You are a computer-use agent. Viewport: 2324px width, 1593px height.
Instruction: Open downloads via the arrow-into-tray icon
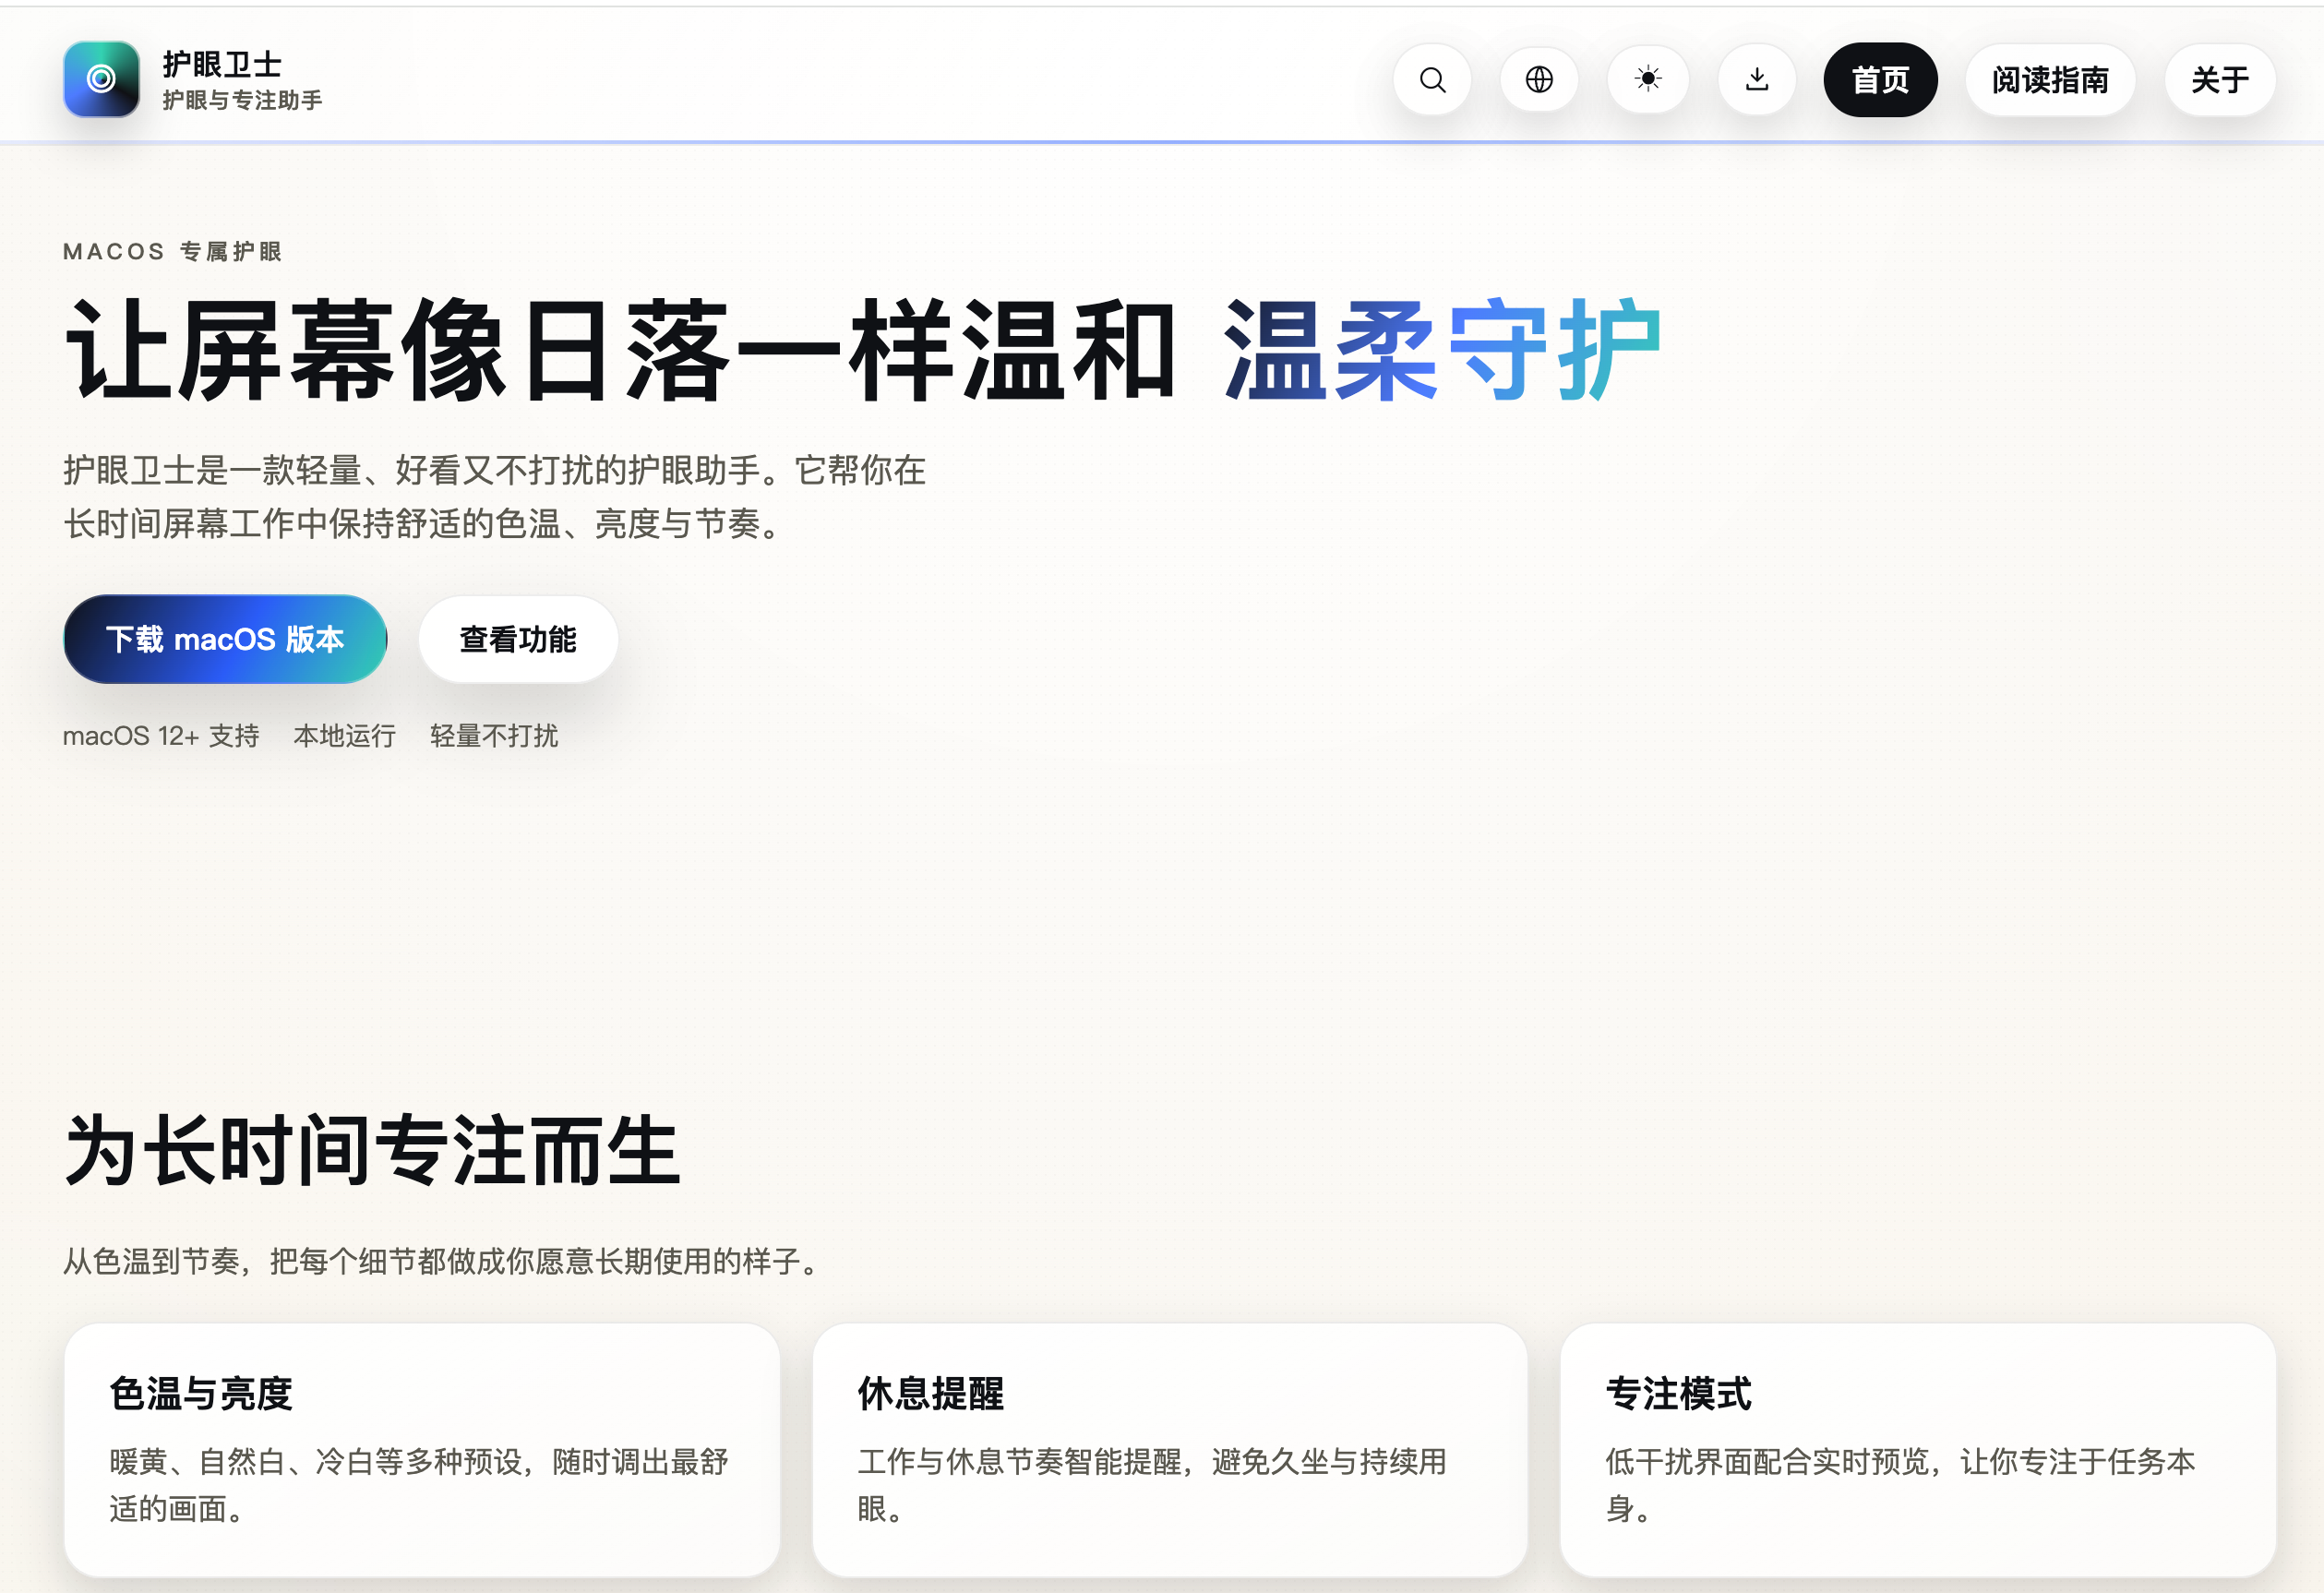pyautogui.click(x=1757, y=80)
